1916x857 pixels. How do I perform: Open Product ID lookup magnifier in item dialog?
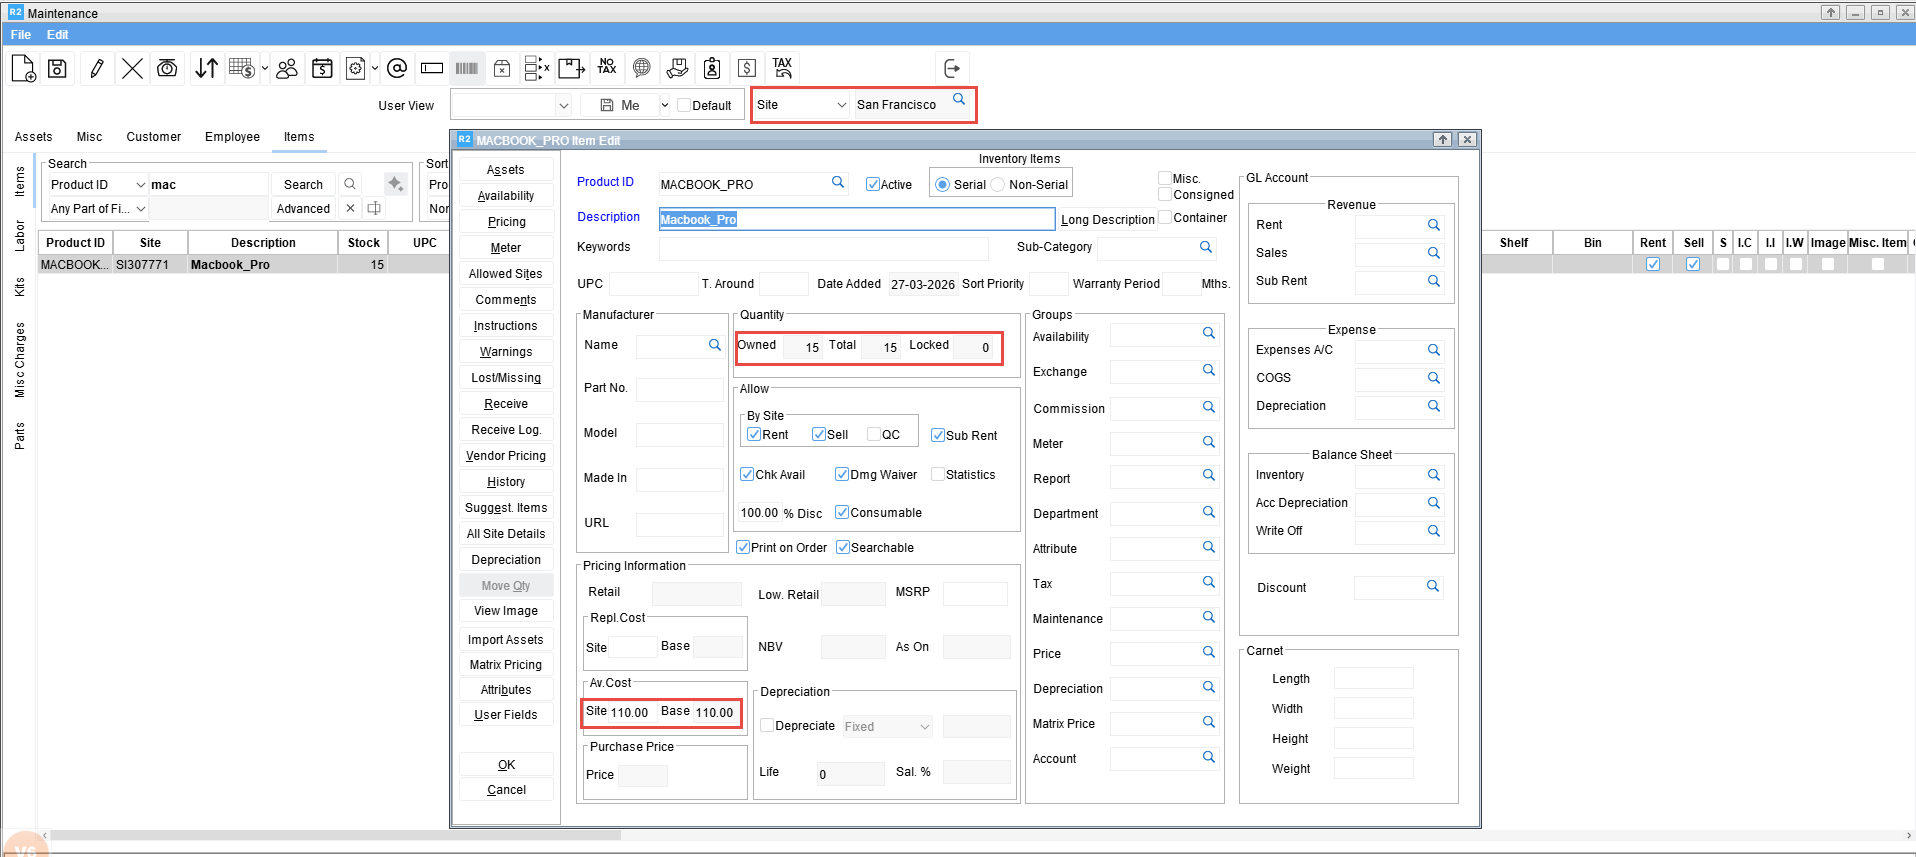(838, 182)
